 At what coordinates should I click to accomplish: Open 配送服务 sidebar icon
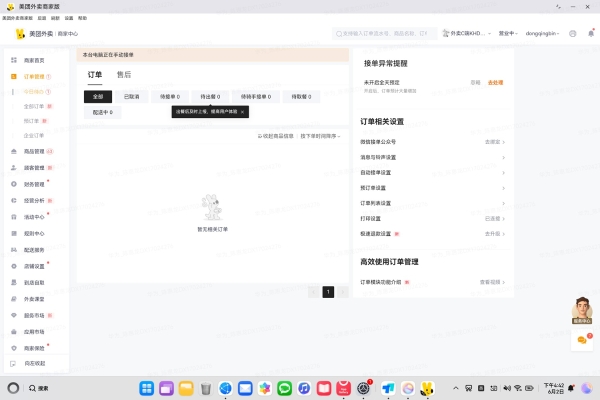pos(14,250)
